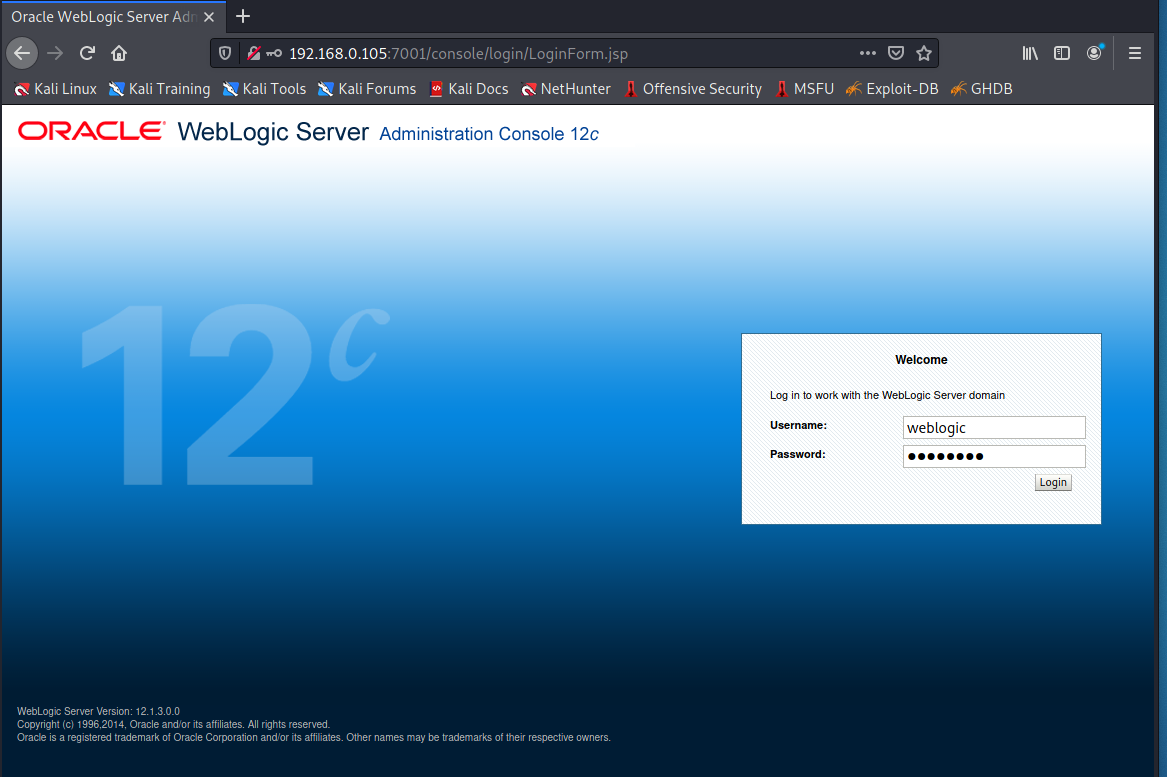Open the Firefox account icon
Screen dimensions: 1167x777
(1094, 53)
